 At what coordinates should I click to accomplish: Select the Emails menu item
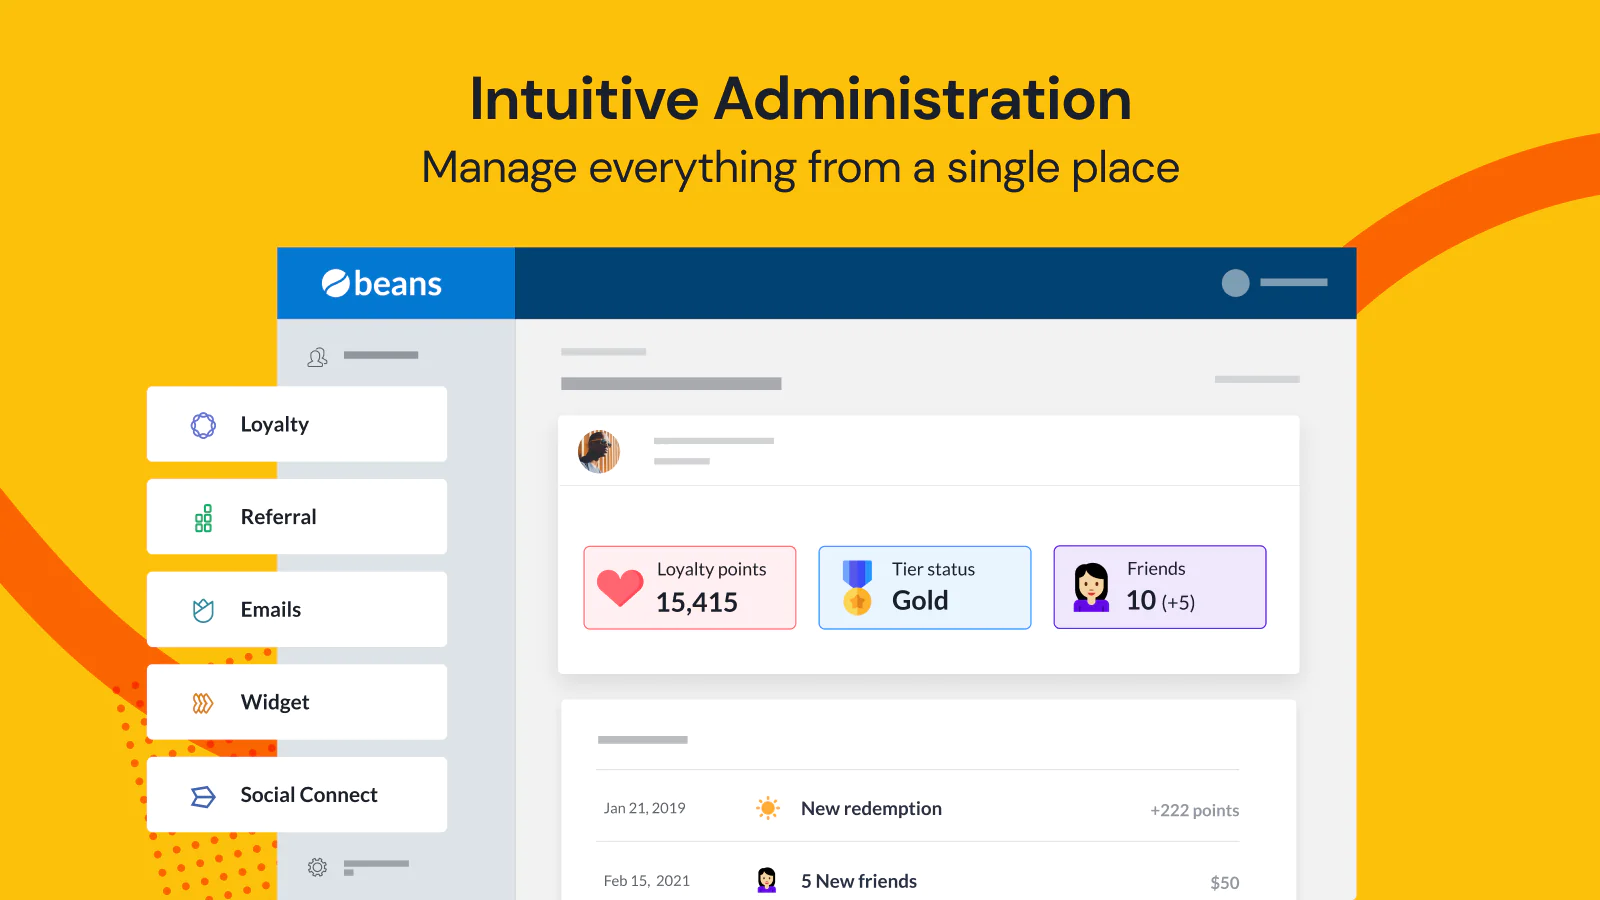(297, 609)
